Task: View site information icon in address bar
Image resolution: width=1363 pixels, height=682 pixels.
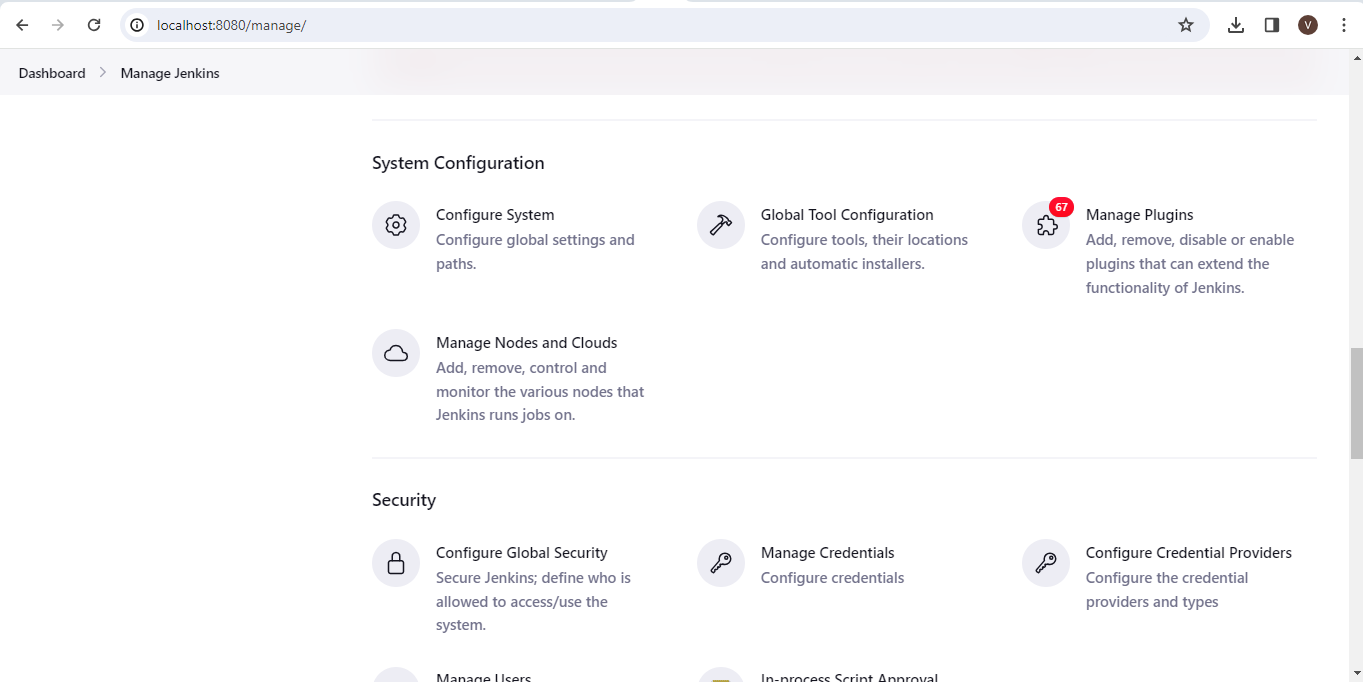Action: point(138,25)
